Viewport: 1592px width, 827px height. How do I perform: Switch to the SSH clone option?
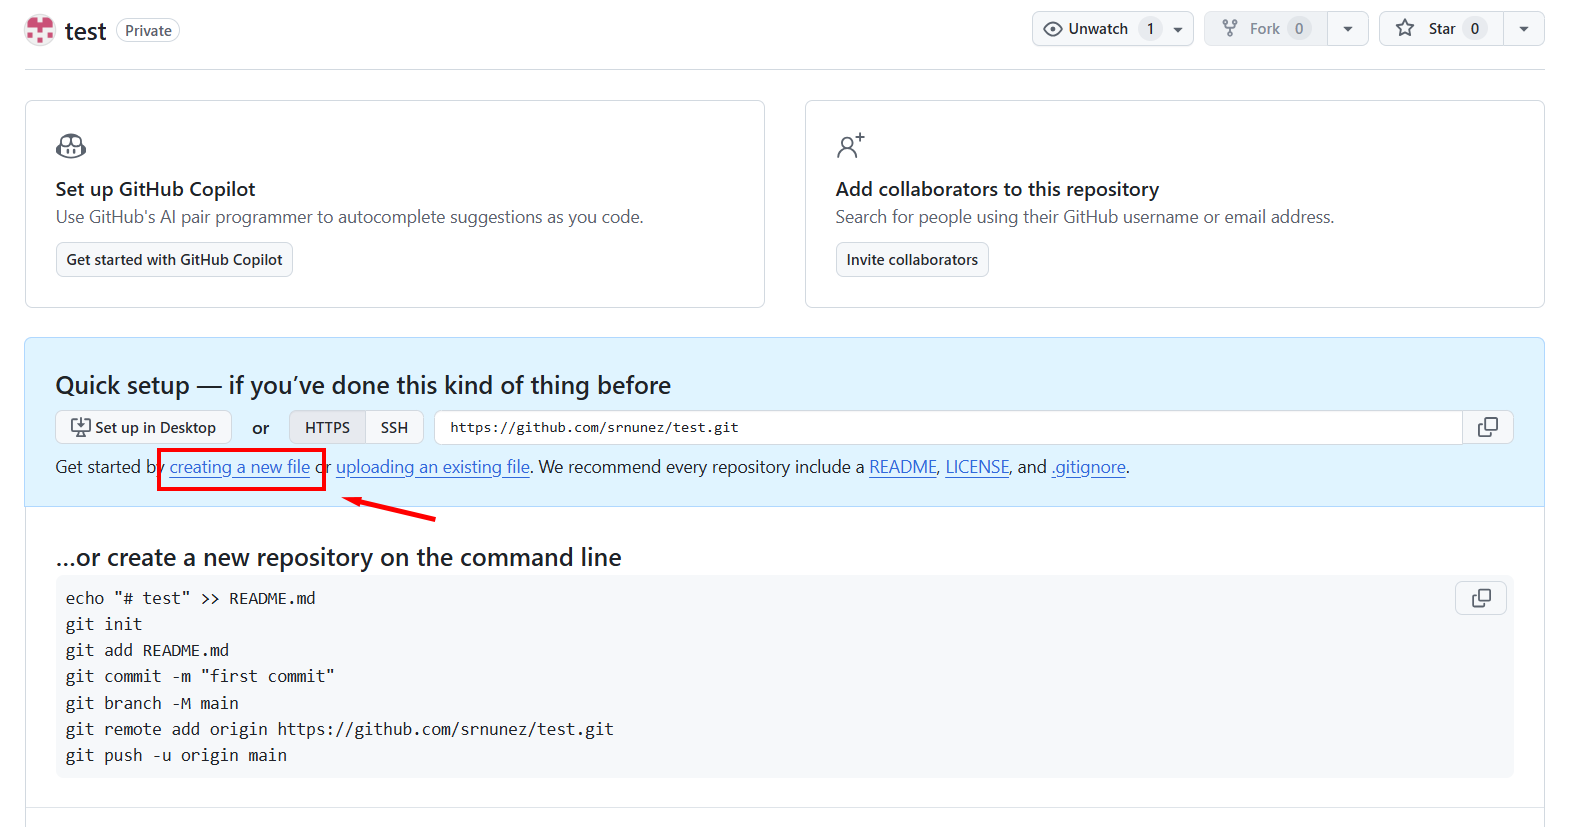[394, 428]
